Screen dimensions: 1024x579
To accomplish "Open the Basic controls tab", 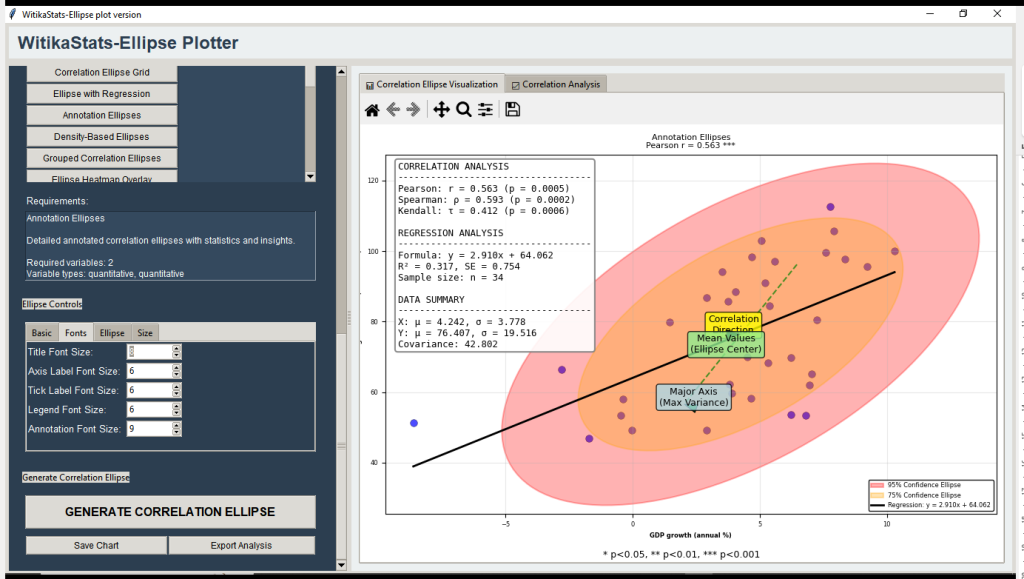I will (x=42, y=333).
